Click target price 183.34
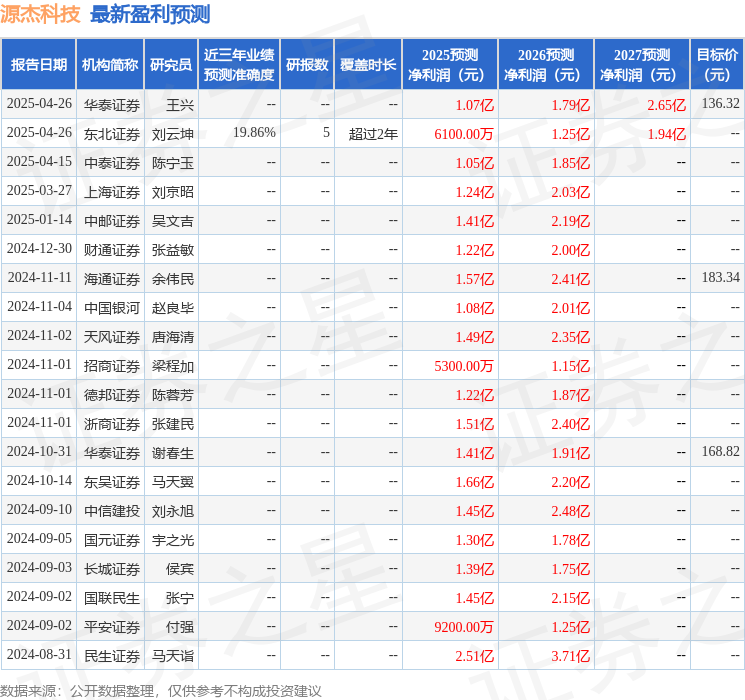 [x=721, y=278]
